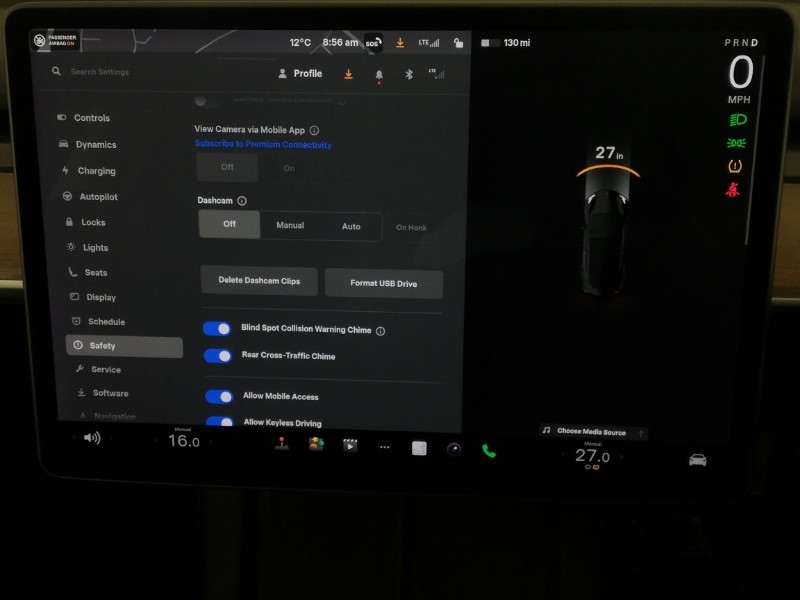Viewport: 800px width, 600px height.
Task: Tap the Search Settings field
Action: (x=100, y=71)
